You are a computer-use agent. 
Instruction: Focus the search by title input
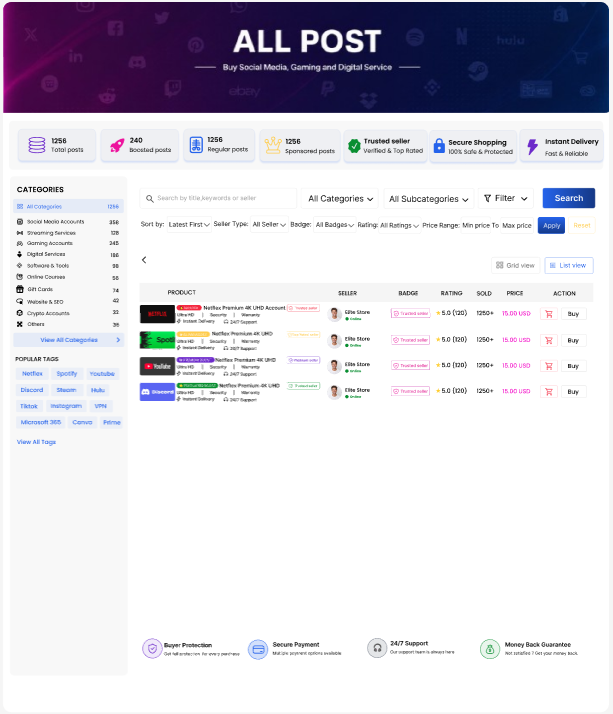point(218,198)
